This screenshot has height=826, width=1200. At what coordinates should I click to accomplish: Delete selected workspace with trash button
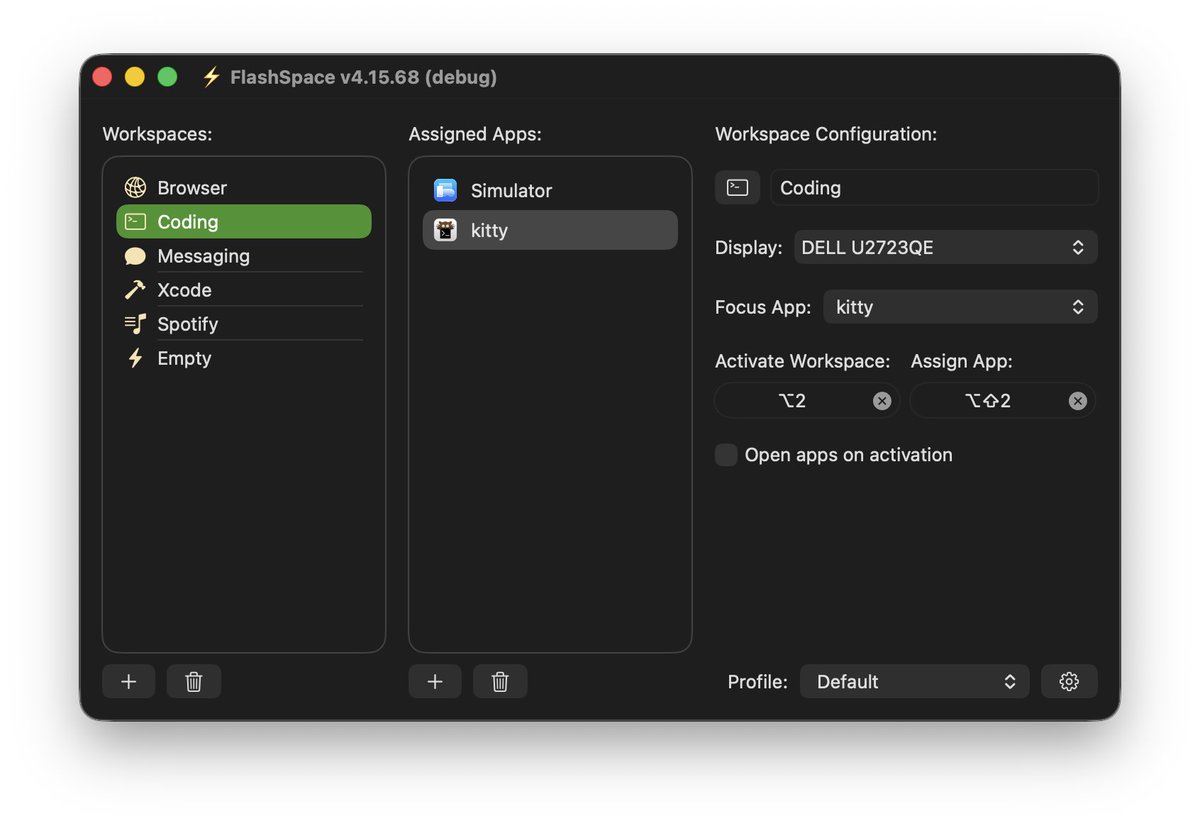194,681
